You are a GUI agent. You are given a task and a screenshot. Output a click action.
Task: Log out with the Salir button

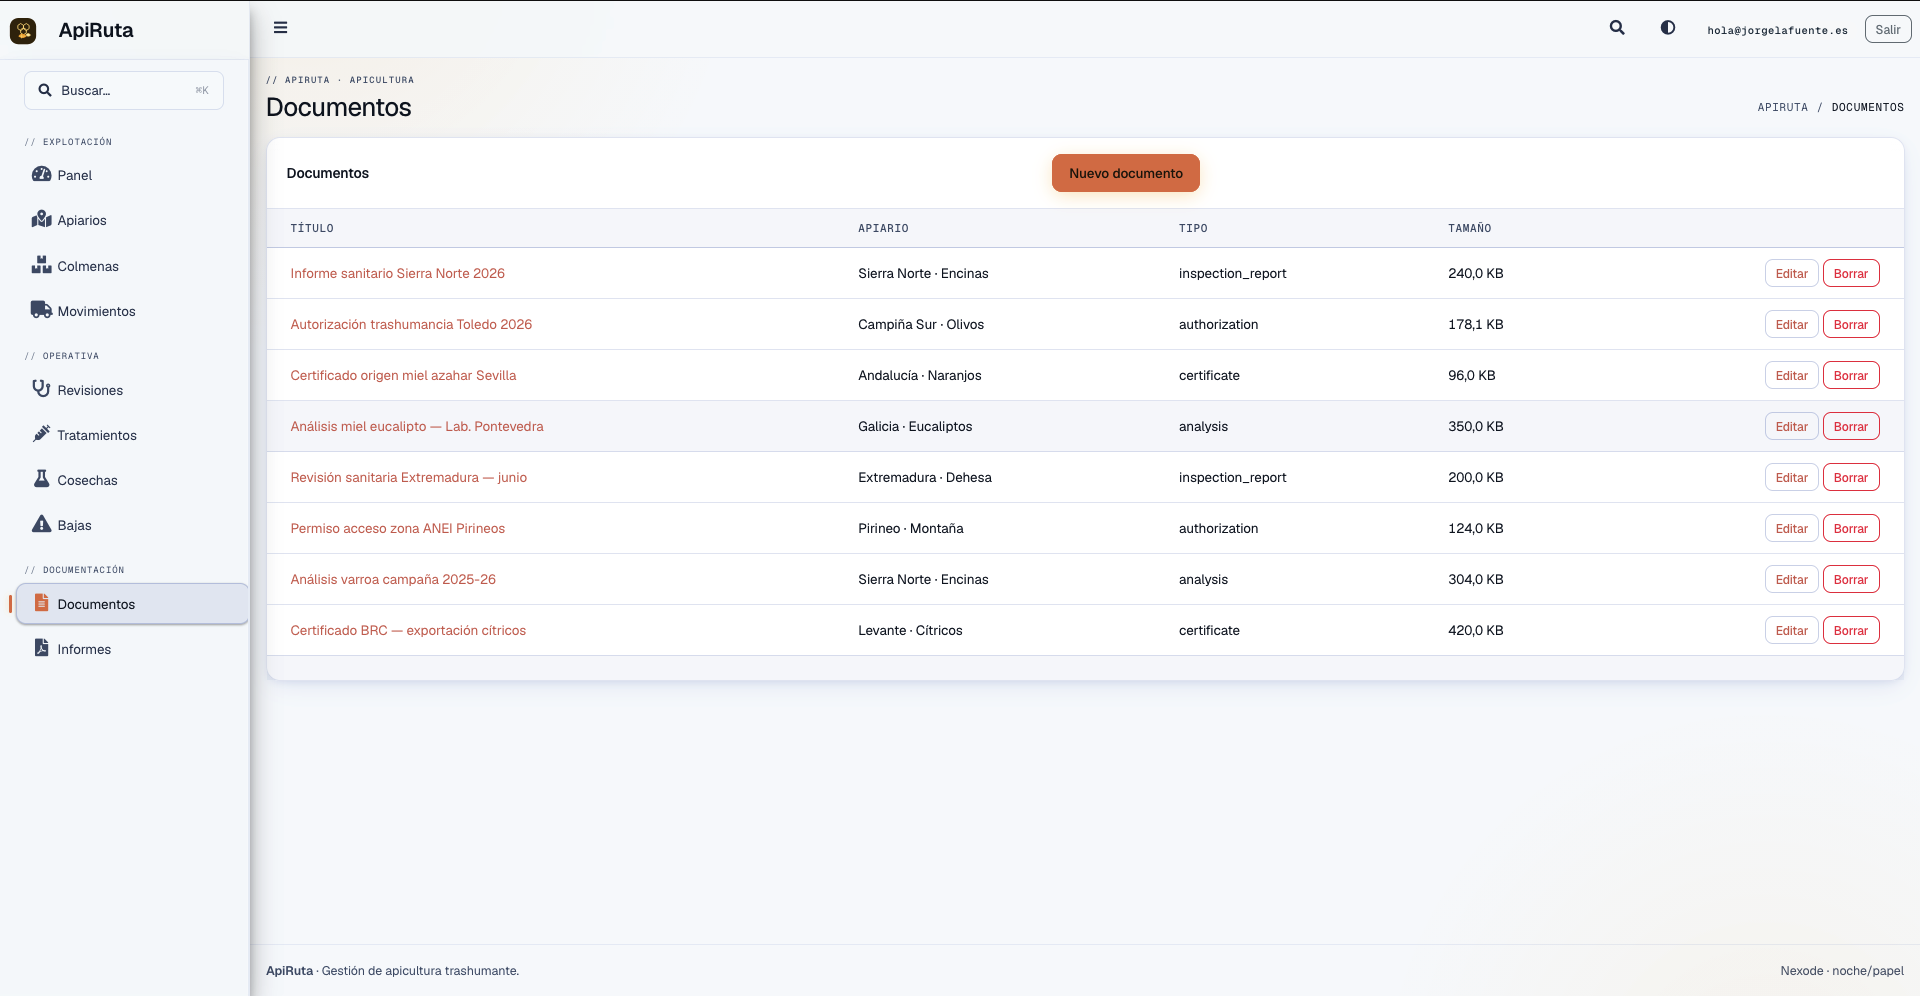[1888, 30]
